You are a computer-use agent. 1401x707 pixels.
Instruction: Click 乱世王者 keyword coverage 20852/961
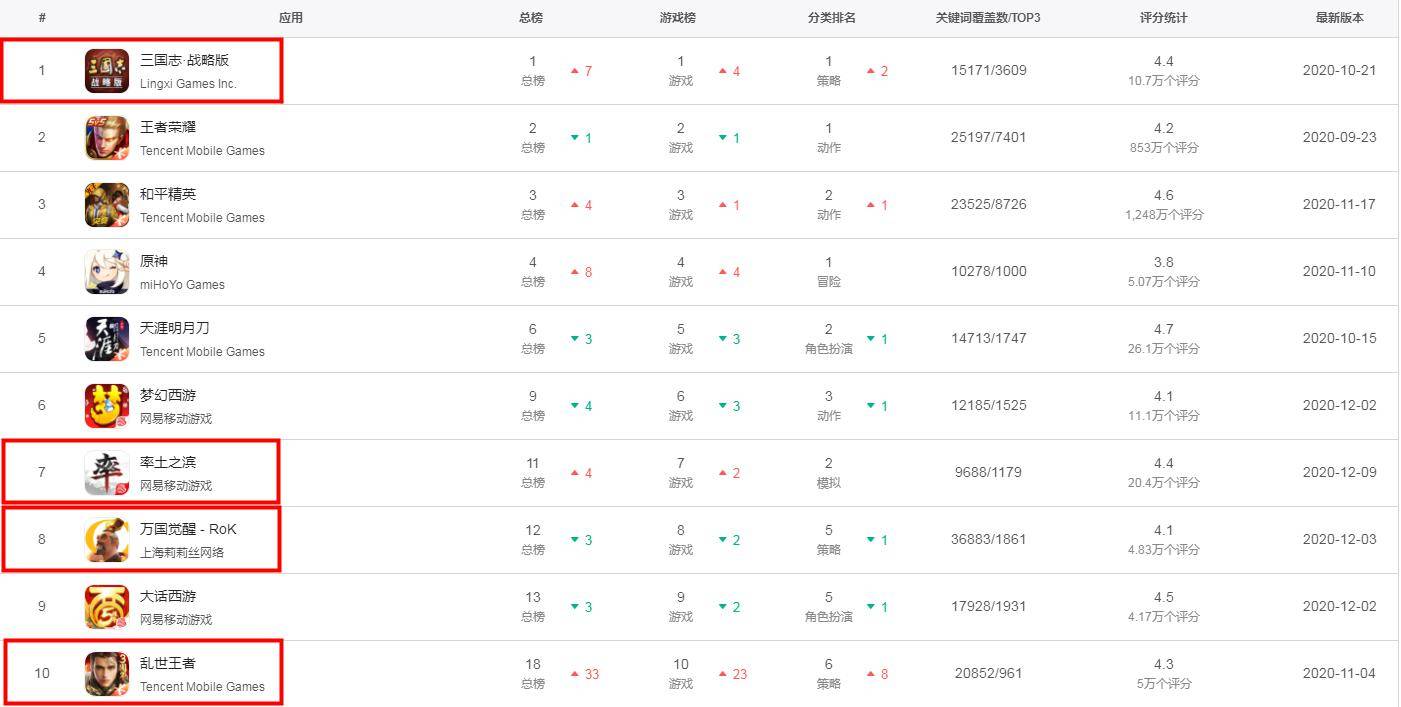(x=988, y=674)
